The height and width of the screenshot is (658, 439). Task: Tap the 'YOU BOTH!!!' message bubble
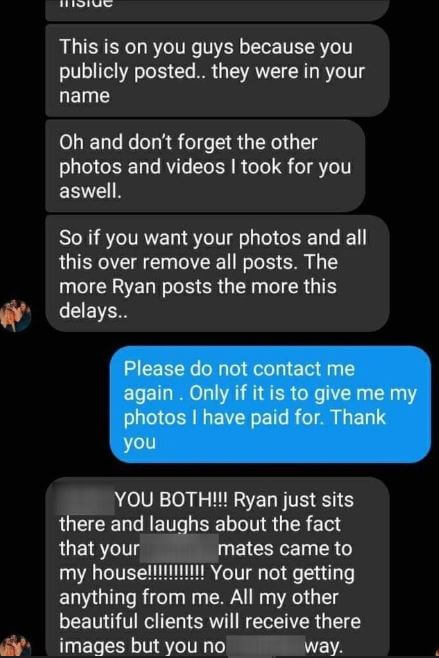click(217, 567)
